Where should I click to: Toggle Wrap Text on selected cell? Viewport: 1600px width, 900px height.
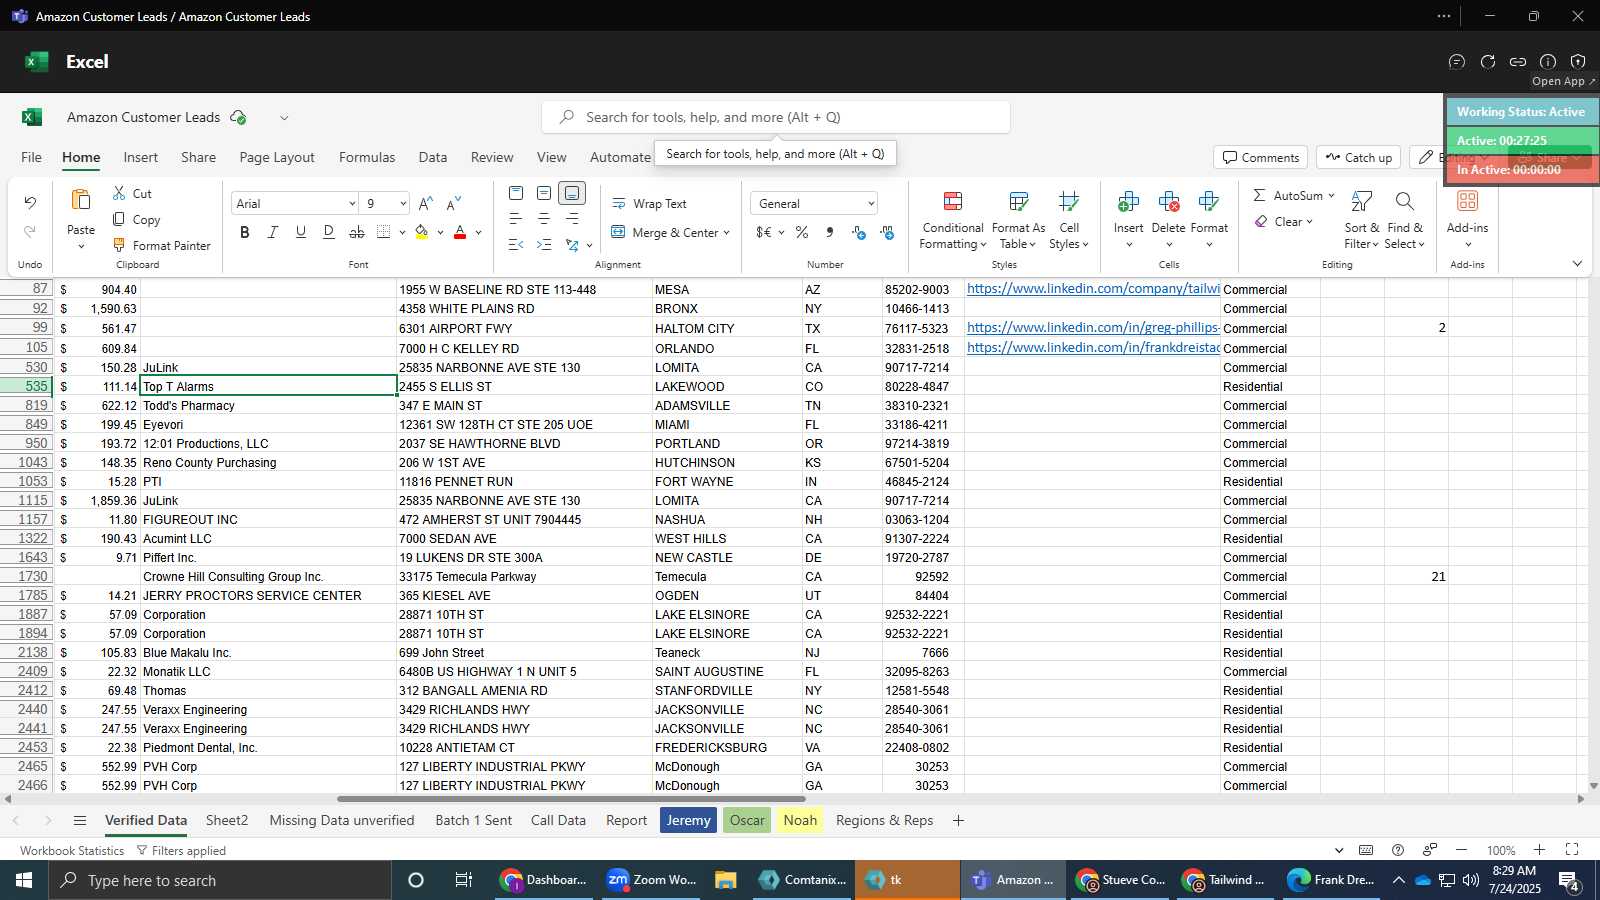click(649, 203)
